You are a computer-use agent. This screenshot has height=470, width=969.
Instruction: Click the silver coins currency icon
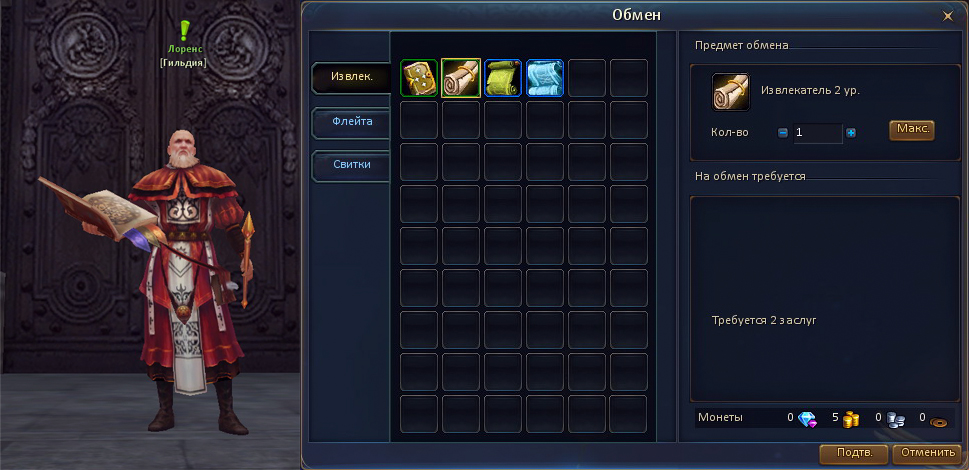click(x=895, y=419)
